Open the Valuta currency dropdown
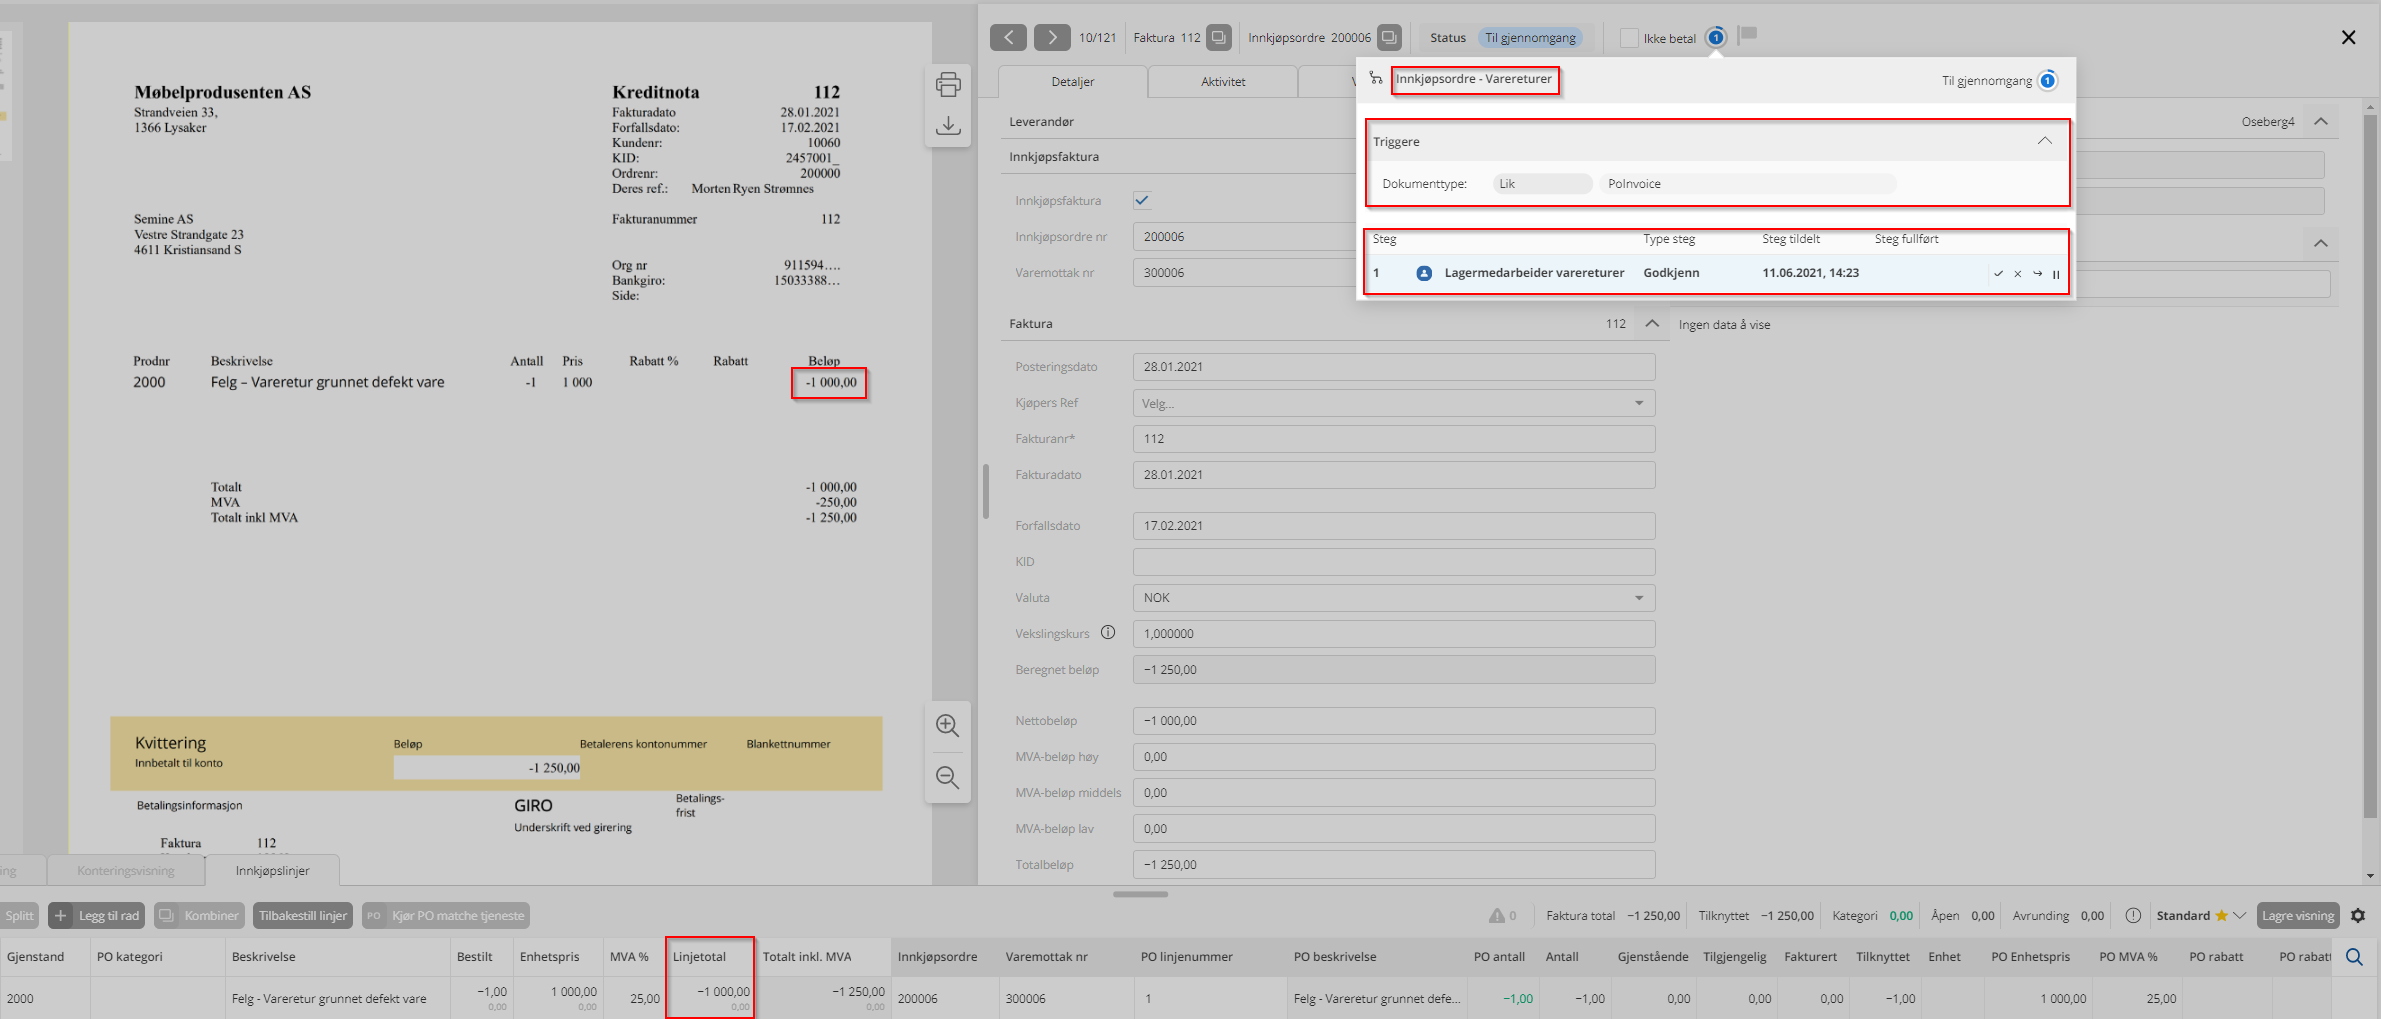 pos(1638,598)
